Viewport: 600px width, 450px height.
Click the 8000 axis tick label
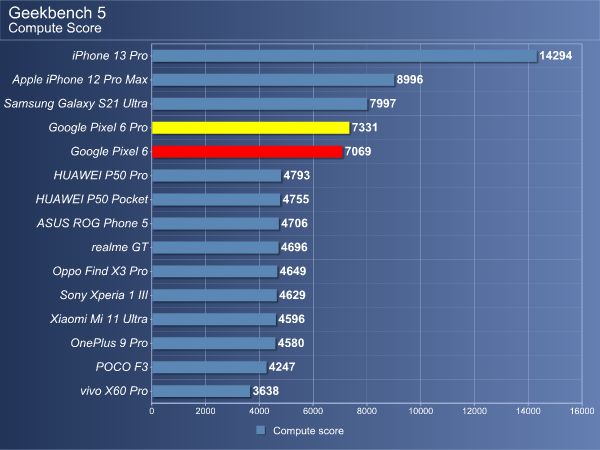[x=367, y=411]
